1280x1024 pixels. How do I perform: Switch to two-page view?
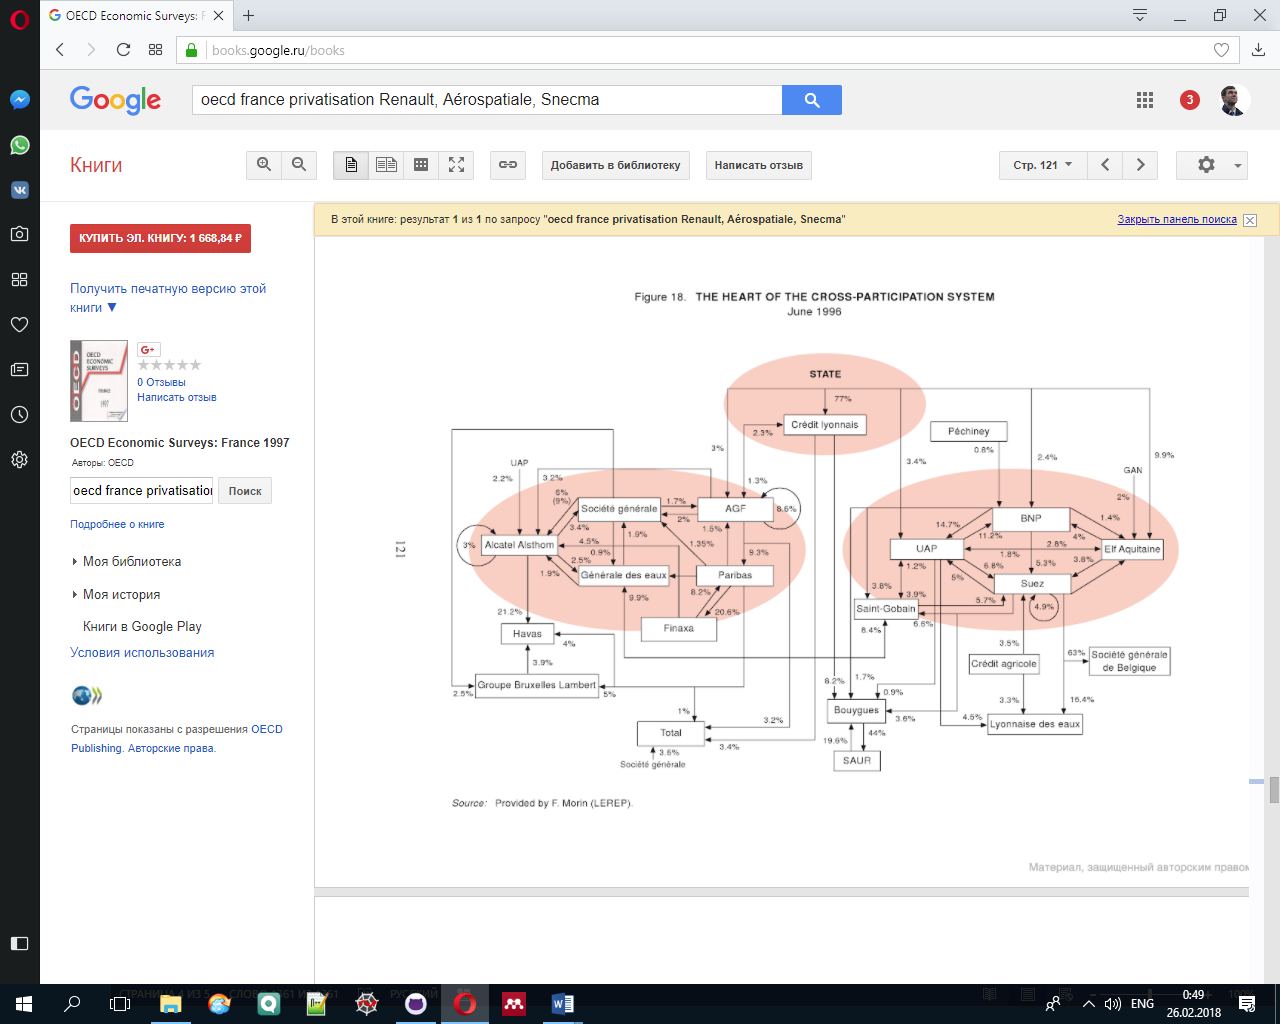(386, 165)
